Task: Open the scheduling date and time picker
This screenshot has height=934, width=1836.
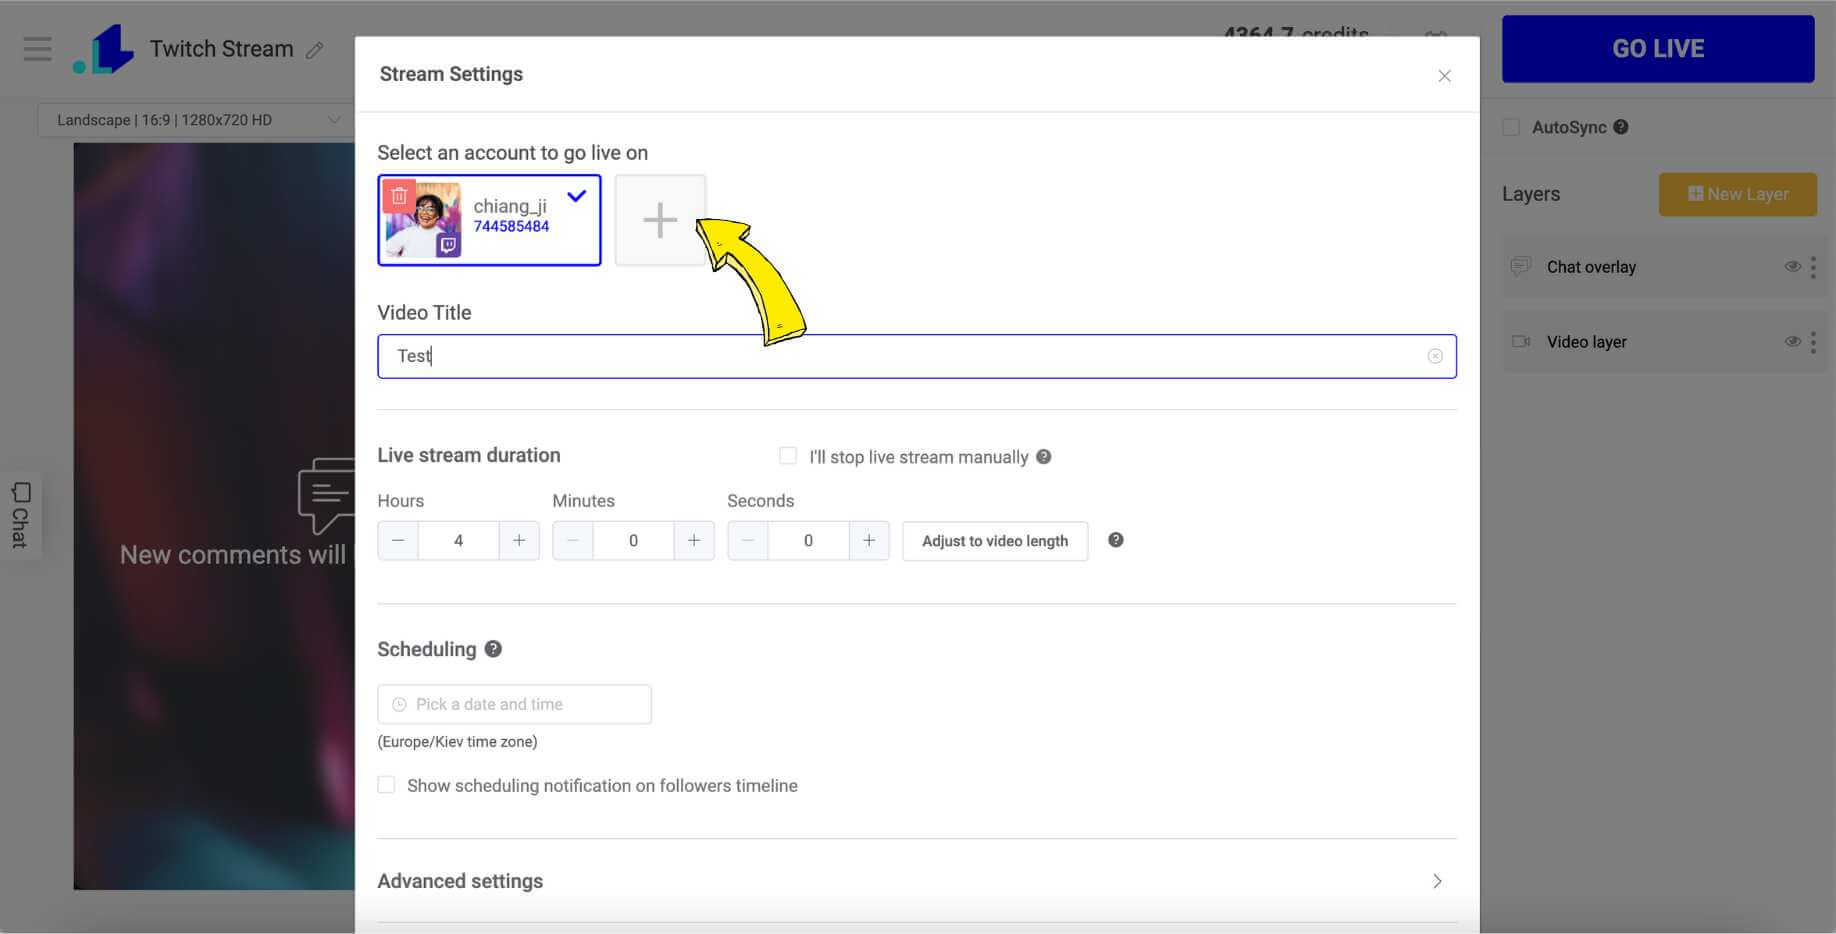Action: 514,704
